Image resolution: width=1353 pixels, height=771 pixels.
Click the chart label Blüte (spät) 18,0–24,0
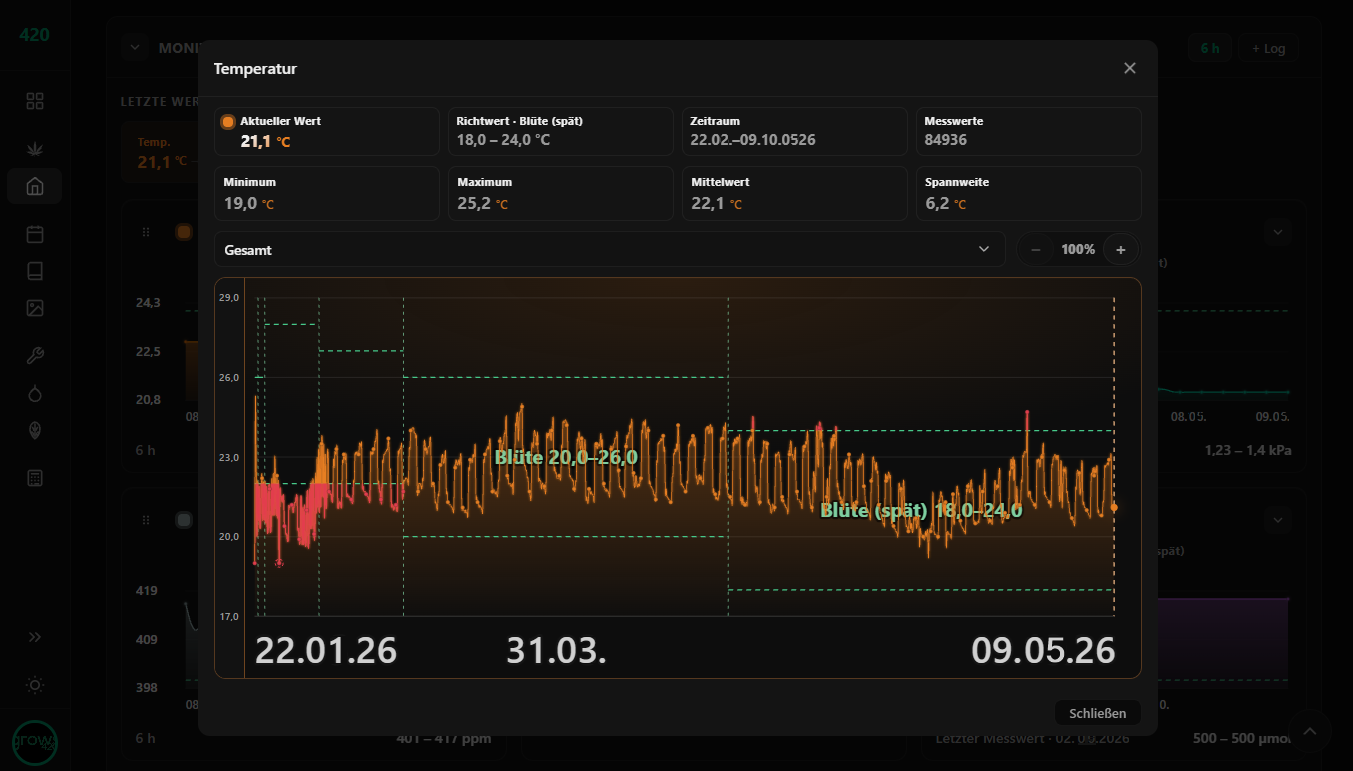point(921,510)
